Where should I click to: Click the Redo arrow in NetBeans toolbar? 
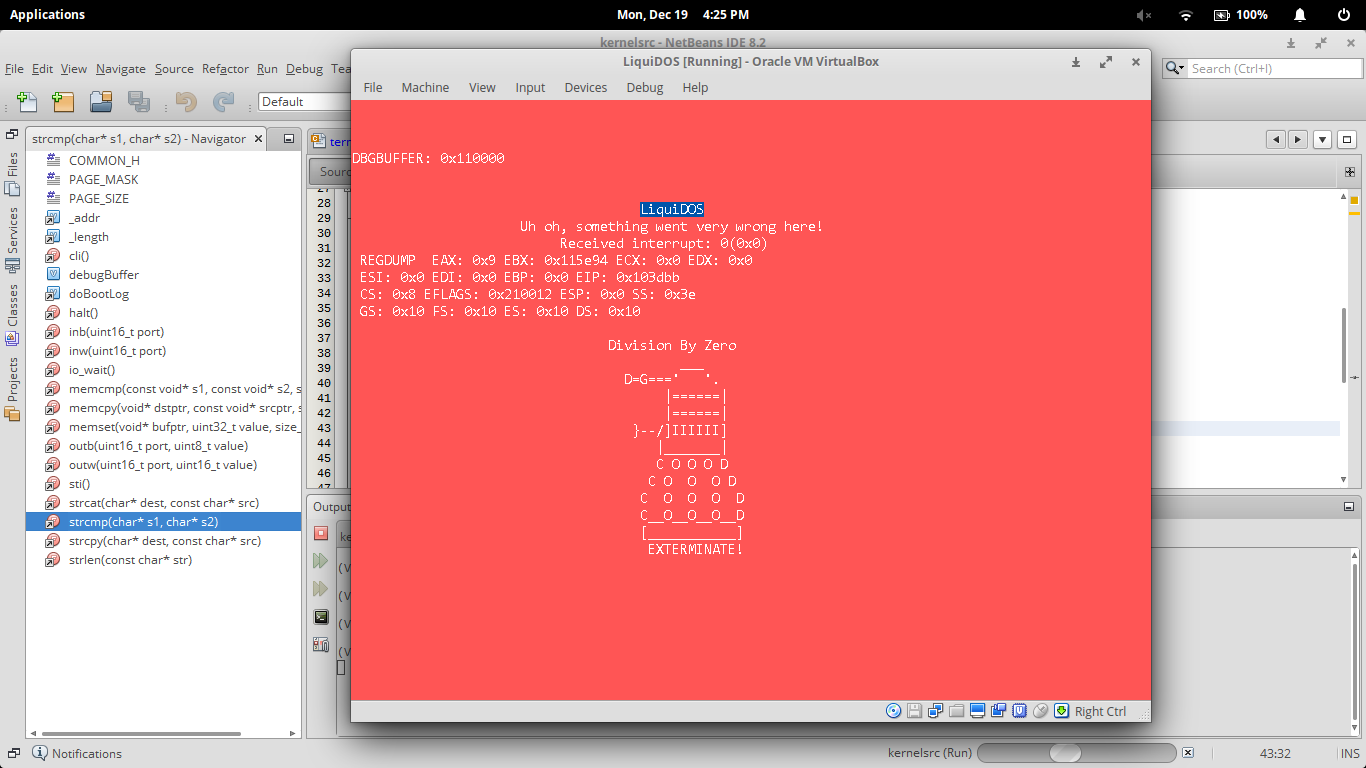224,101
